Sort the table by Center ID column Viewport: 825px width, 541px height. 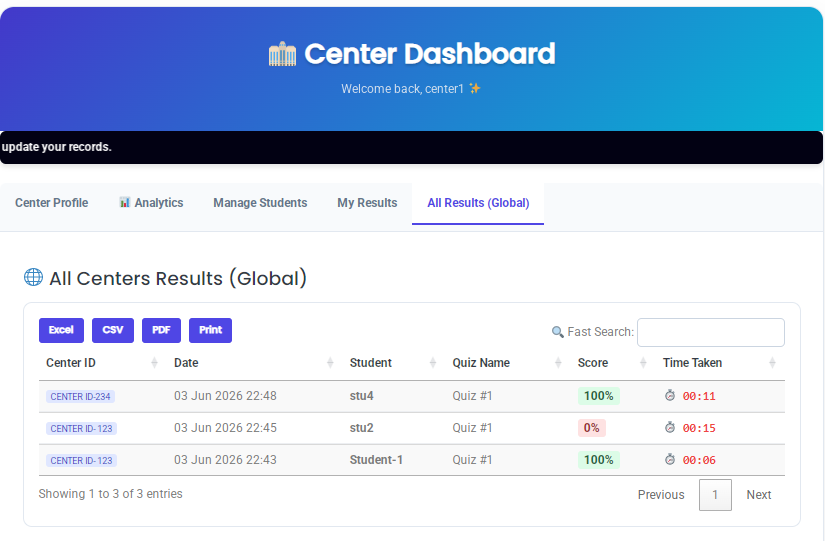point(102,363)
